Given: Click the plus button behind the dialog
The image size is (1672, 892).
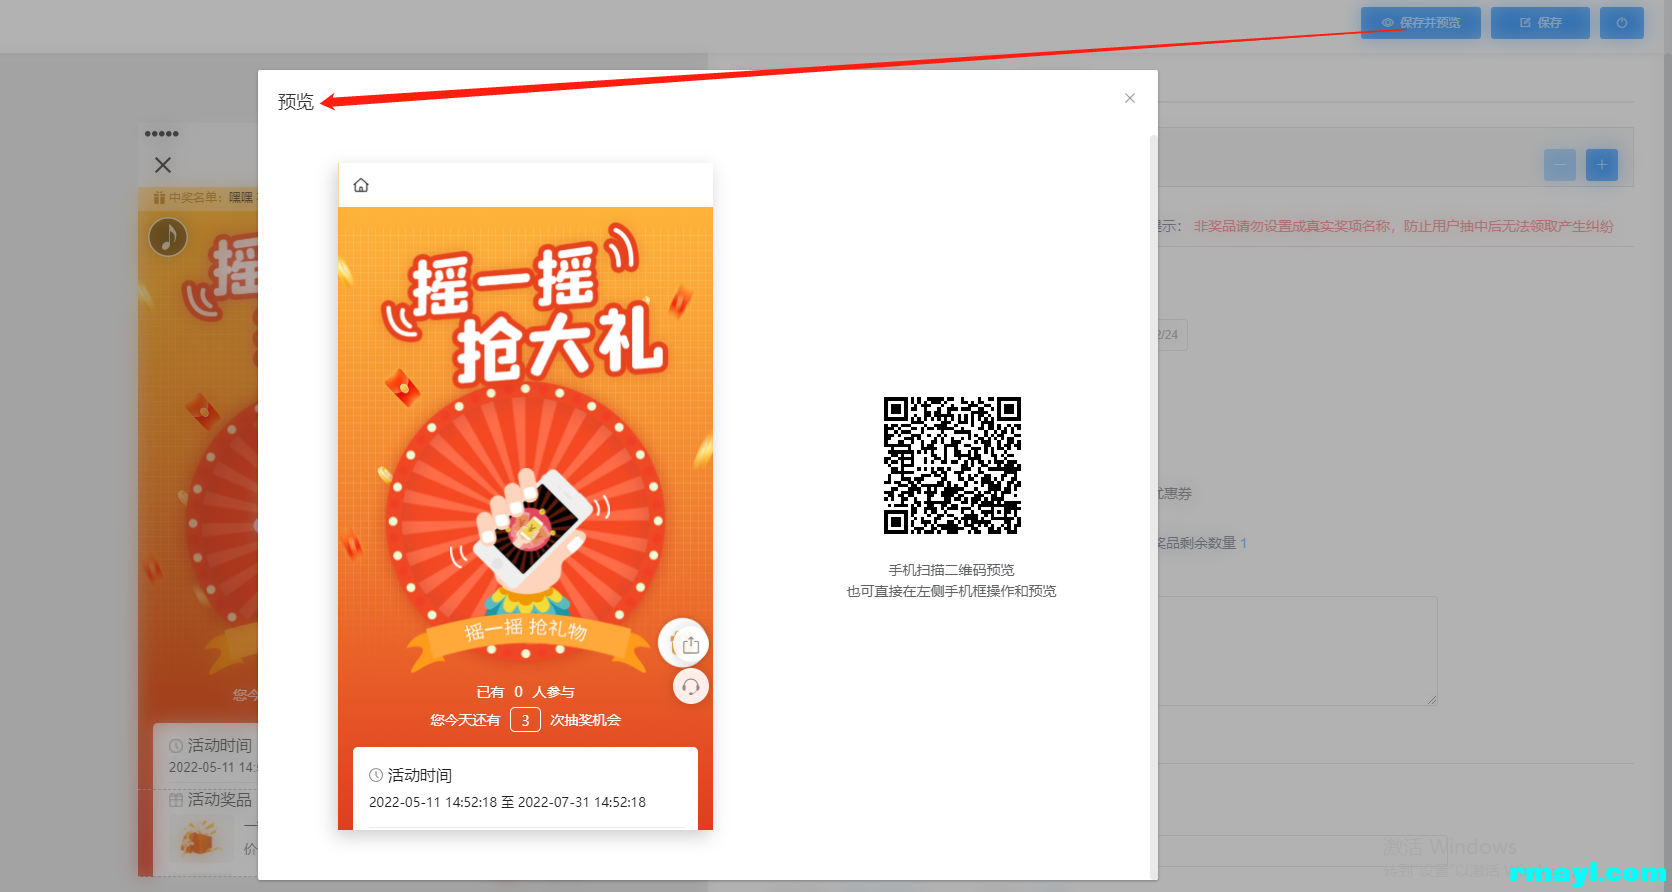Looking at the screenshot, I should click(1602, 165).
